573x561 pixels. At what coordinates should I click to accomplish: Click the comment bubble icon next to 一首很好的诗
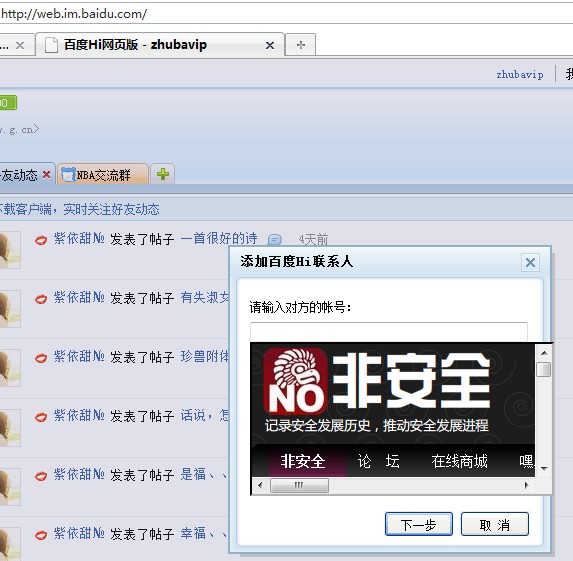274,240
